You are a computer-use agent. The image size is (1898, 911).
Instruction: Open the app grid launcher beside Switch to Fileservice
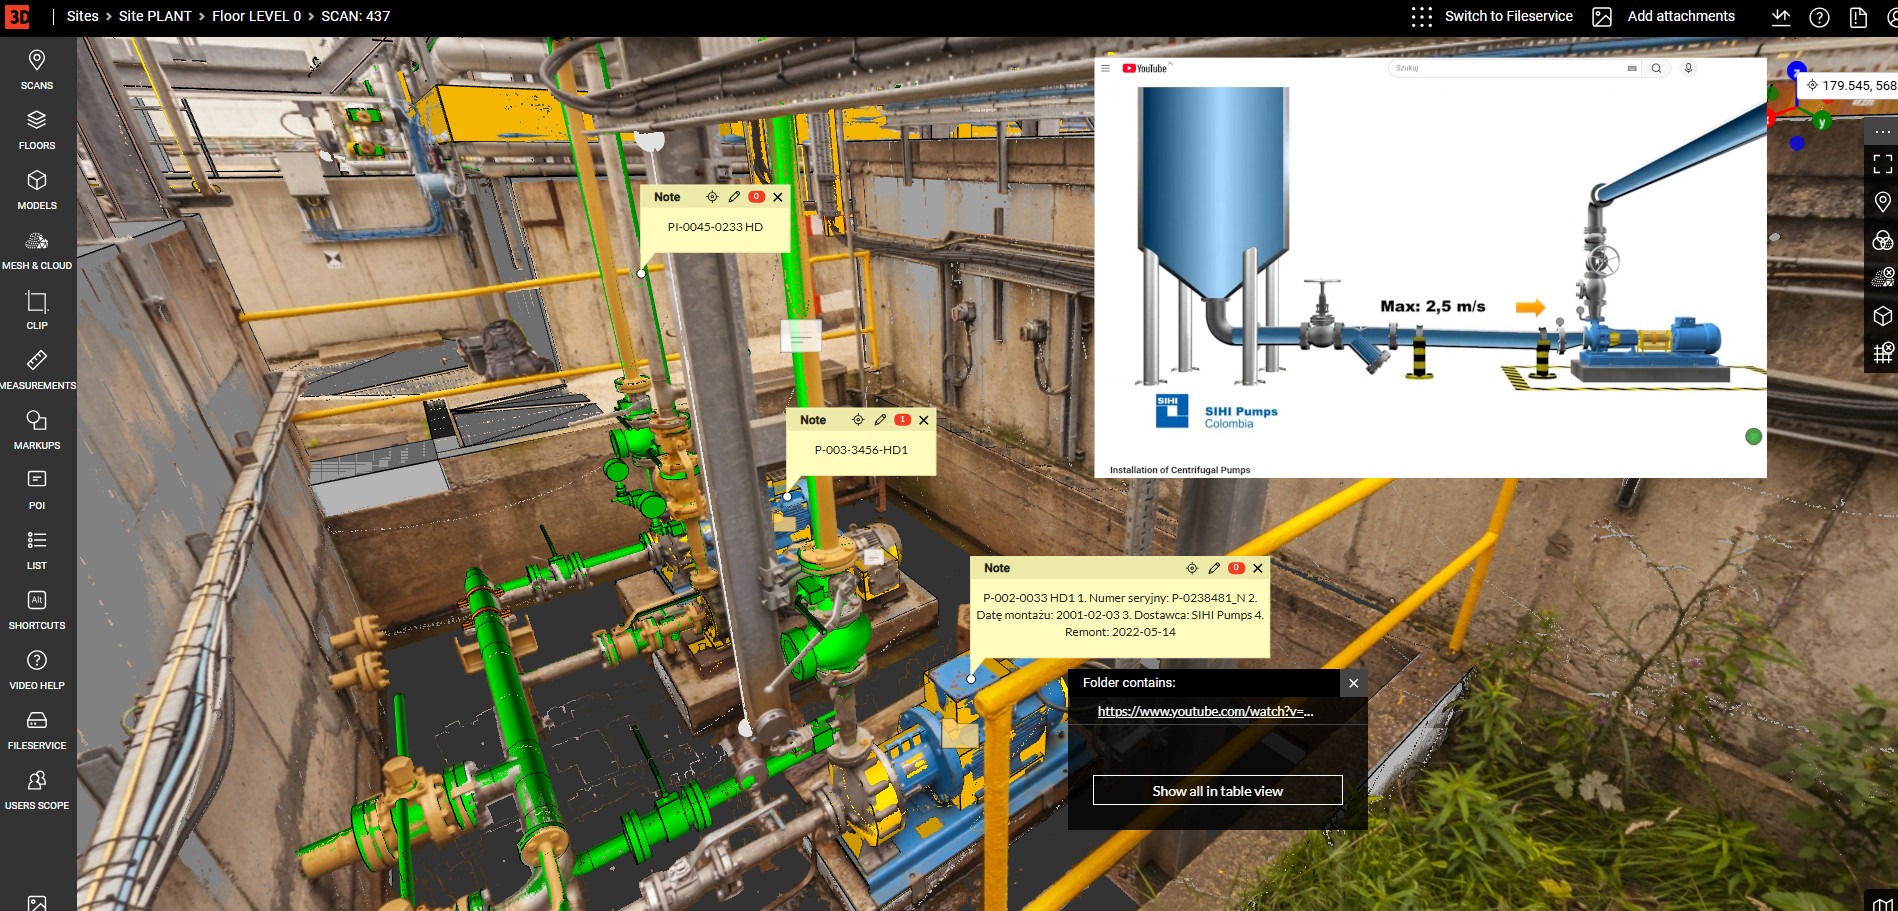click(1421, 16)
